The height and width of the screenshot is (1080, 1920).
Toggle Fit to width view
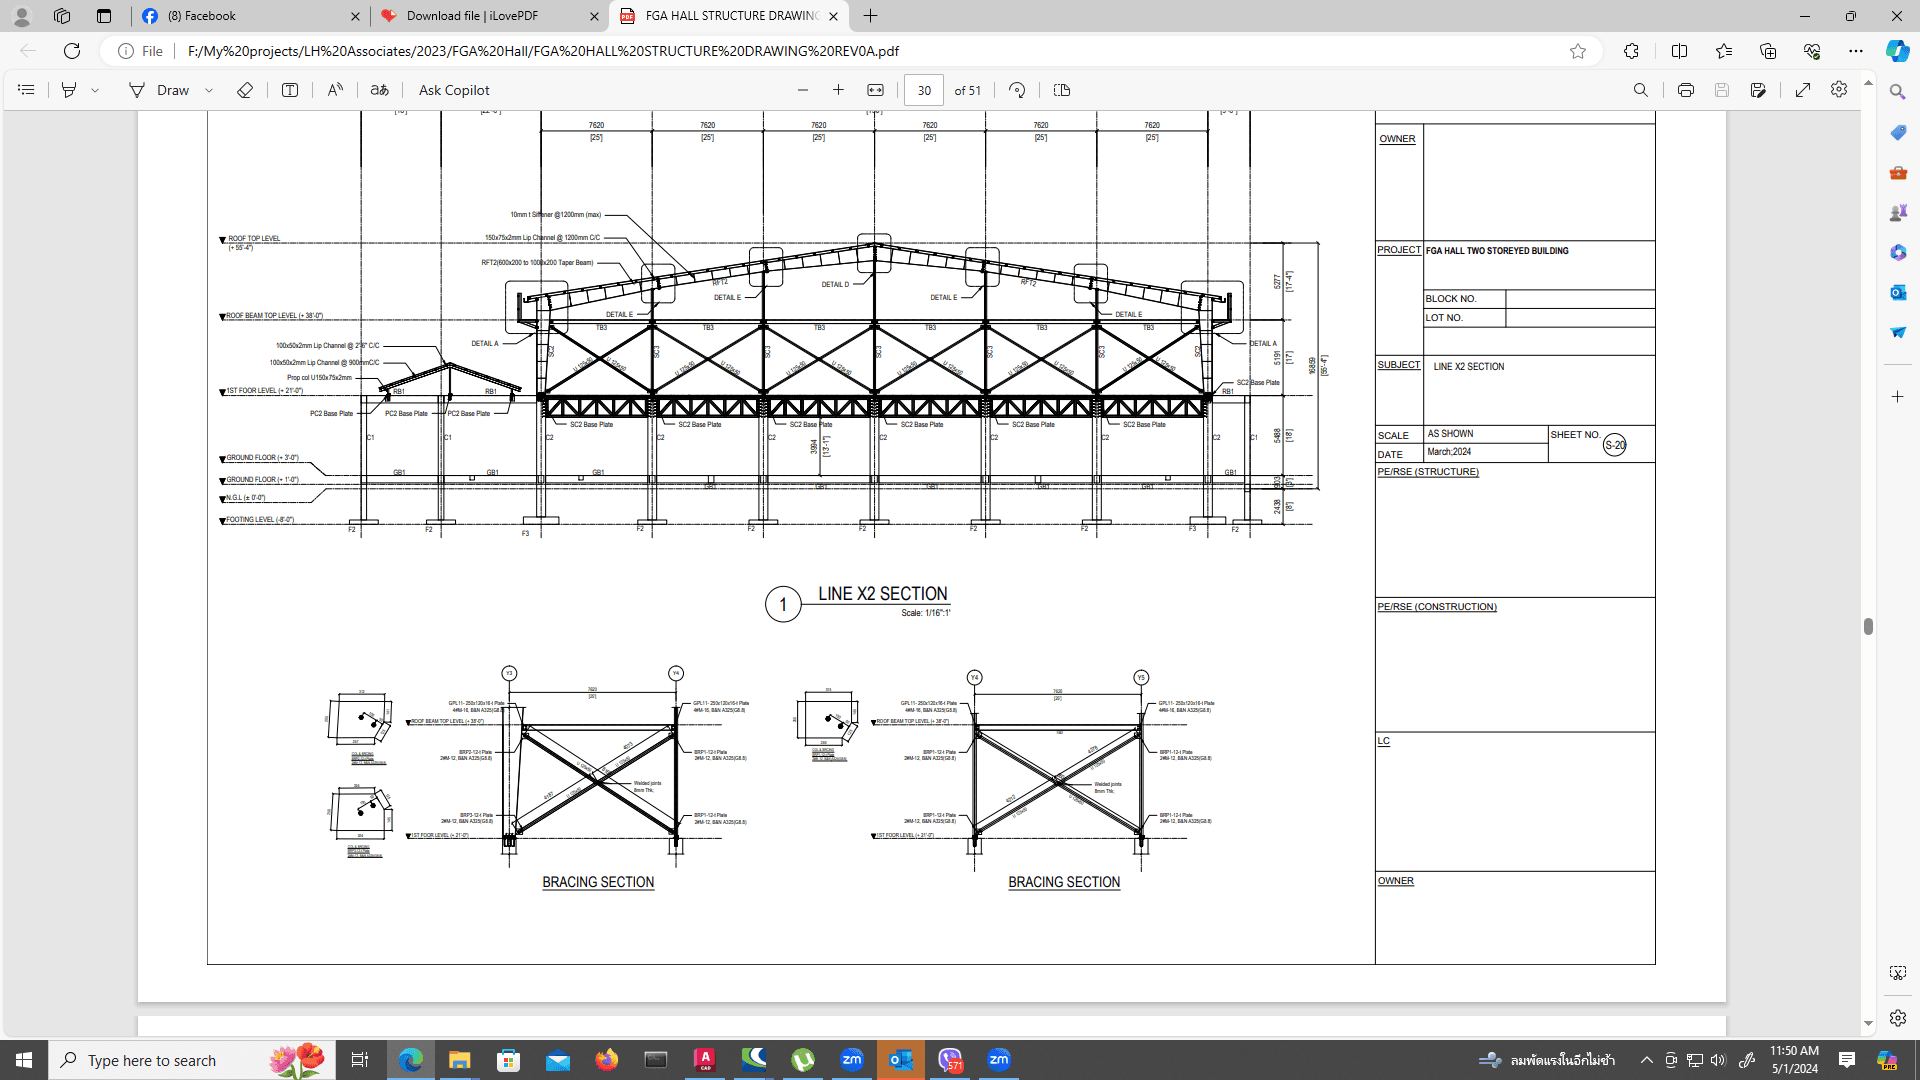point(875,90)
